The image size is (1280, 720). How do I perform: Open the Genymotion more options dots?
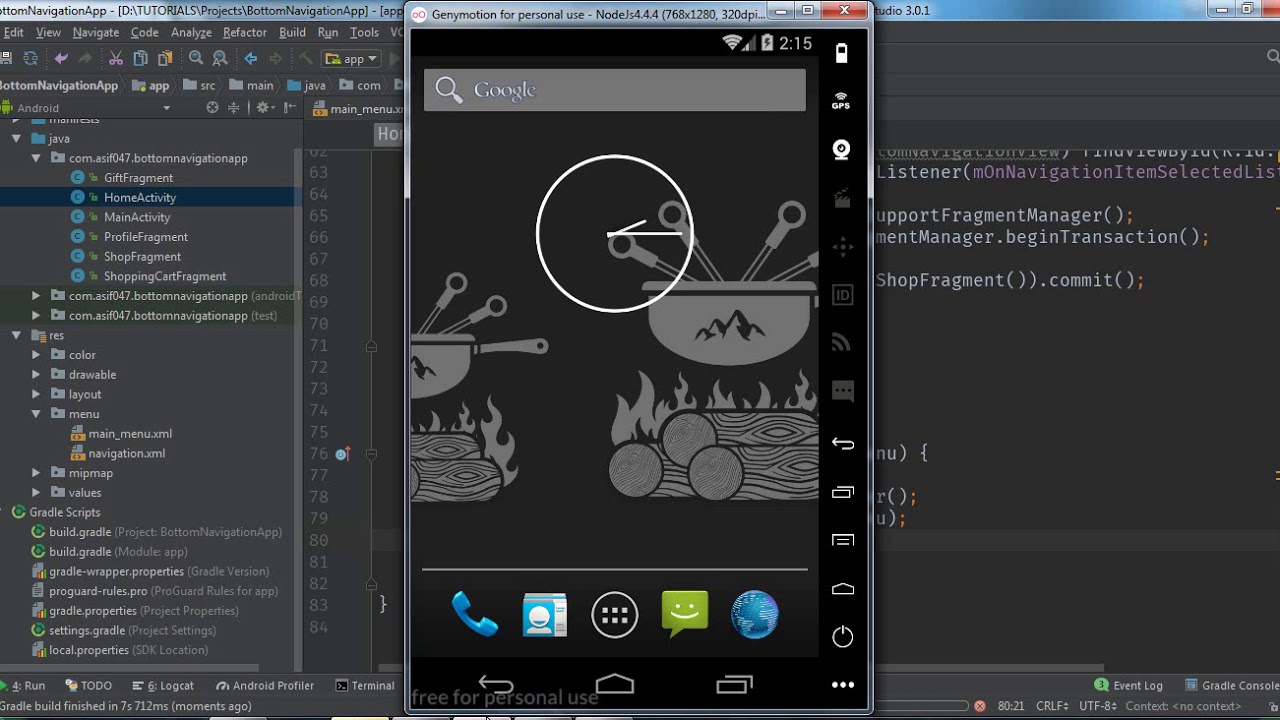coord(843,685)
